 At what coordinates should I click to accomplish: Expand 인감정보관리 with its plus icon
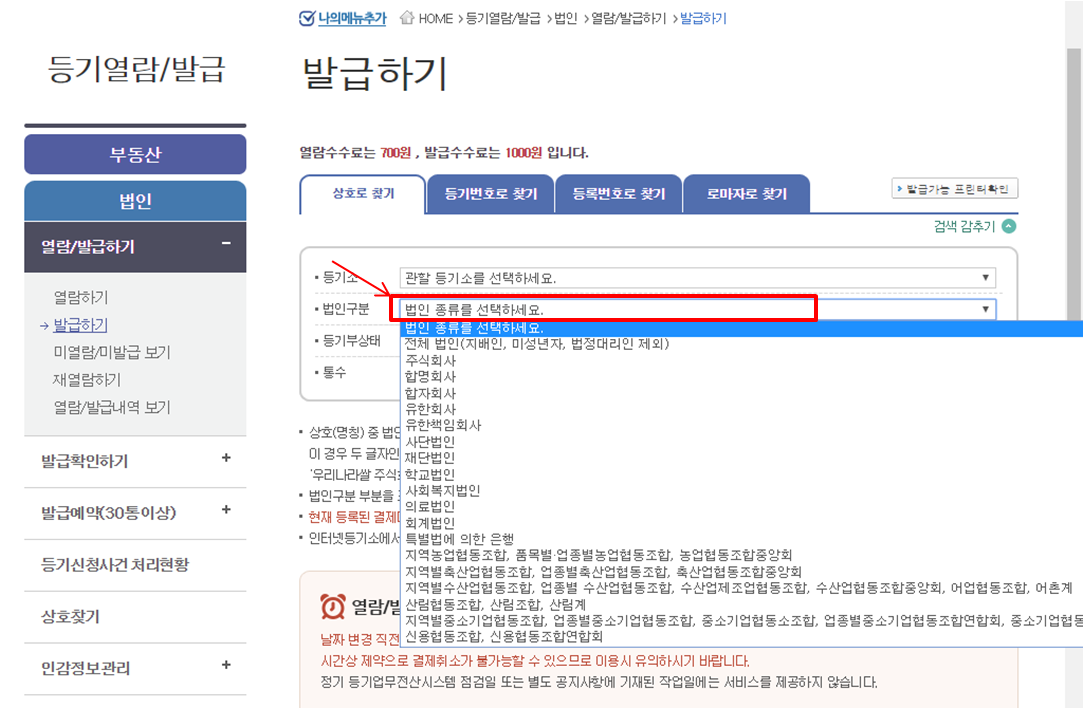[x=226, y=665]
